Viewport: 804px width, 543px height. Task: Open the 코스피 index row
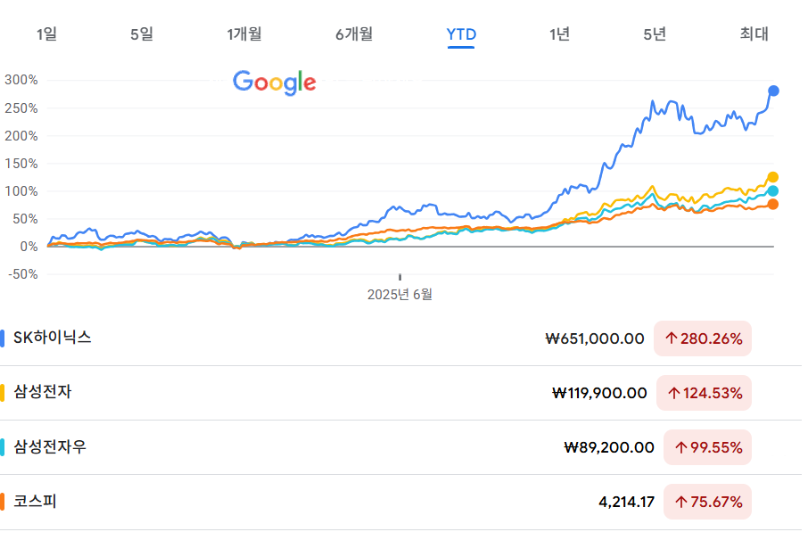(34, 501)
